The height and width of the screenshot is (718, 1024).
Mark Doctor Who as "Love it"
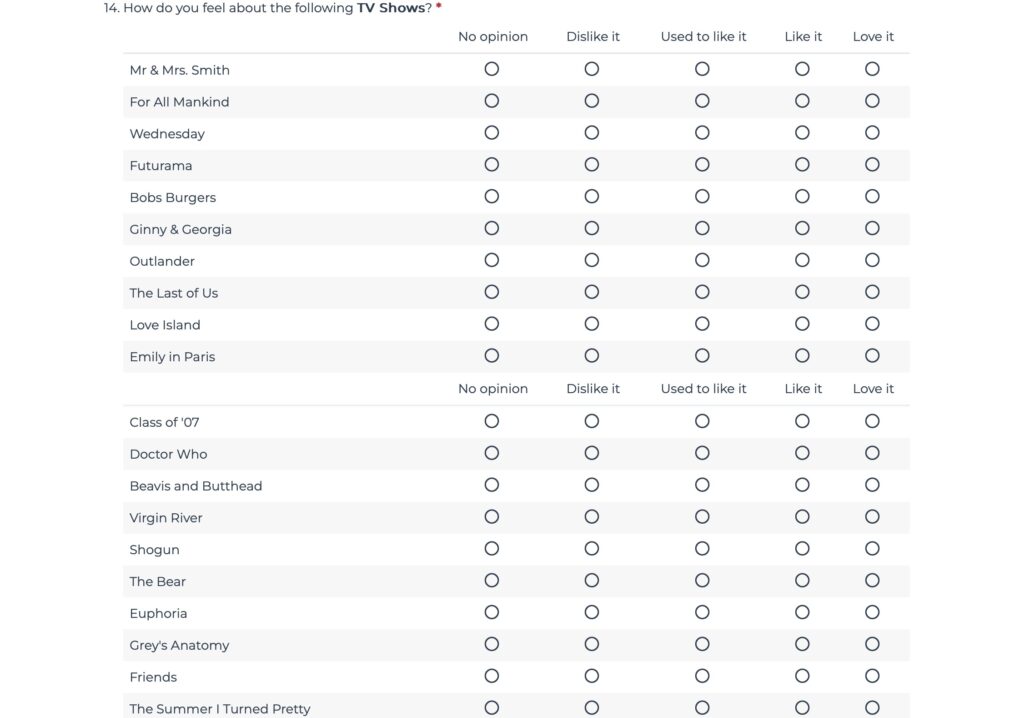coord(872,453)
